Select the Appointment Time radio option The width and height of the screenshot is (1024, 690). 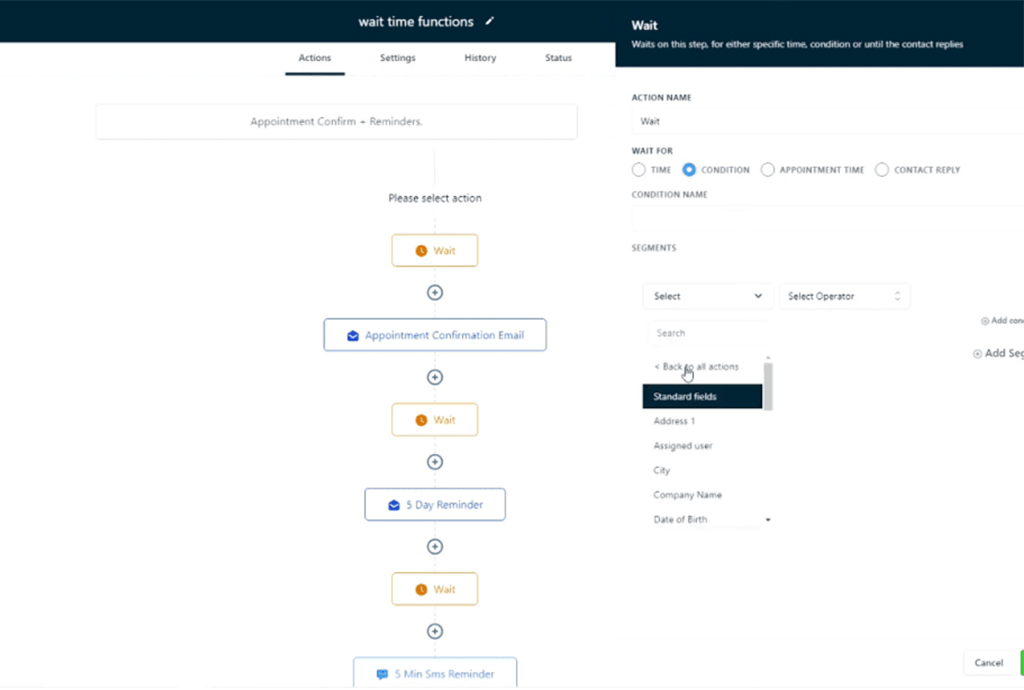(768, 170)
